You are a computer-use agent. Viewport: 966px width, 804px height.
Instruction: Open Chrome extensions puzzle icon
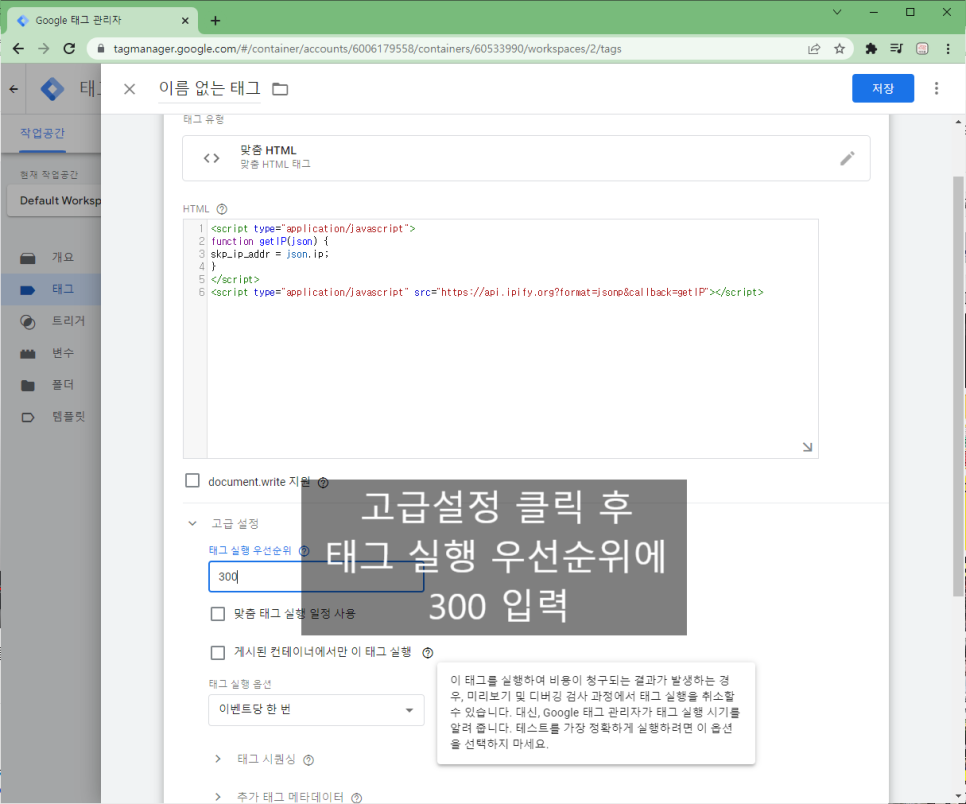(871, 49)
